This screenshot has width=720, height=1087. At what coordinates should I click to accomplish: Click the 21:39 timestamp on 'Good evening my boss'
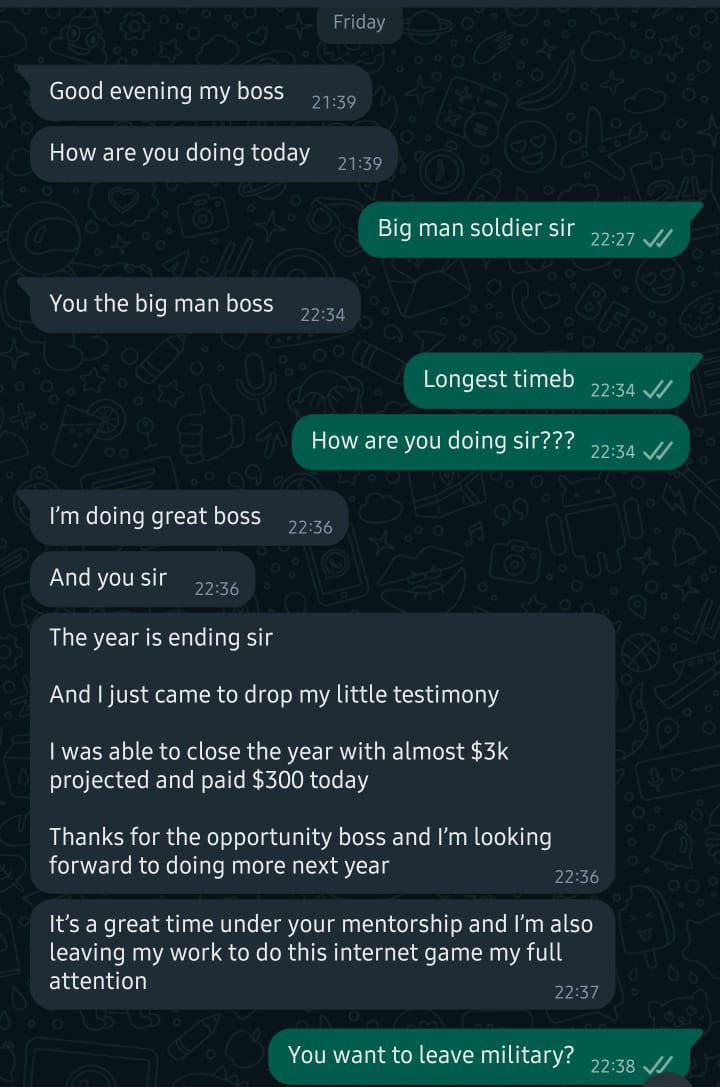[334, 103]
